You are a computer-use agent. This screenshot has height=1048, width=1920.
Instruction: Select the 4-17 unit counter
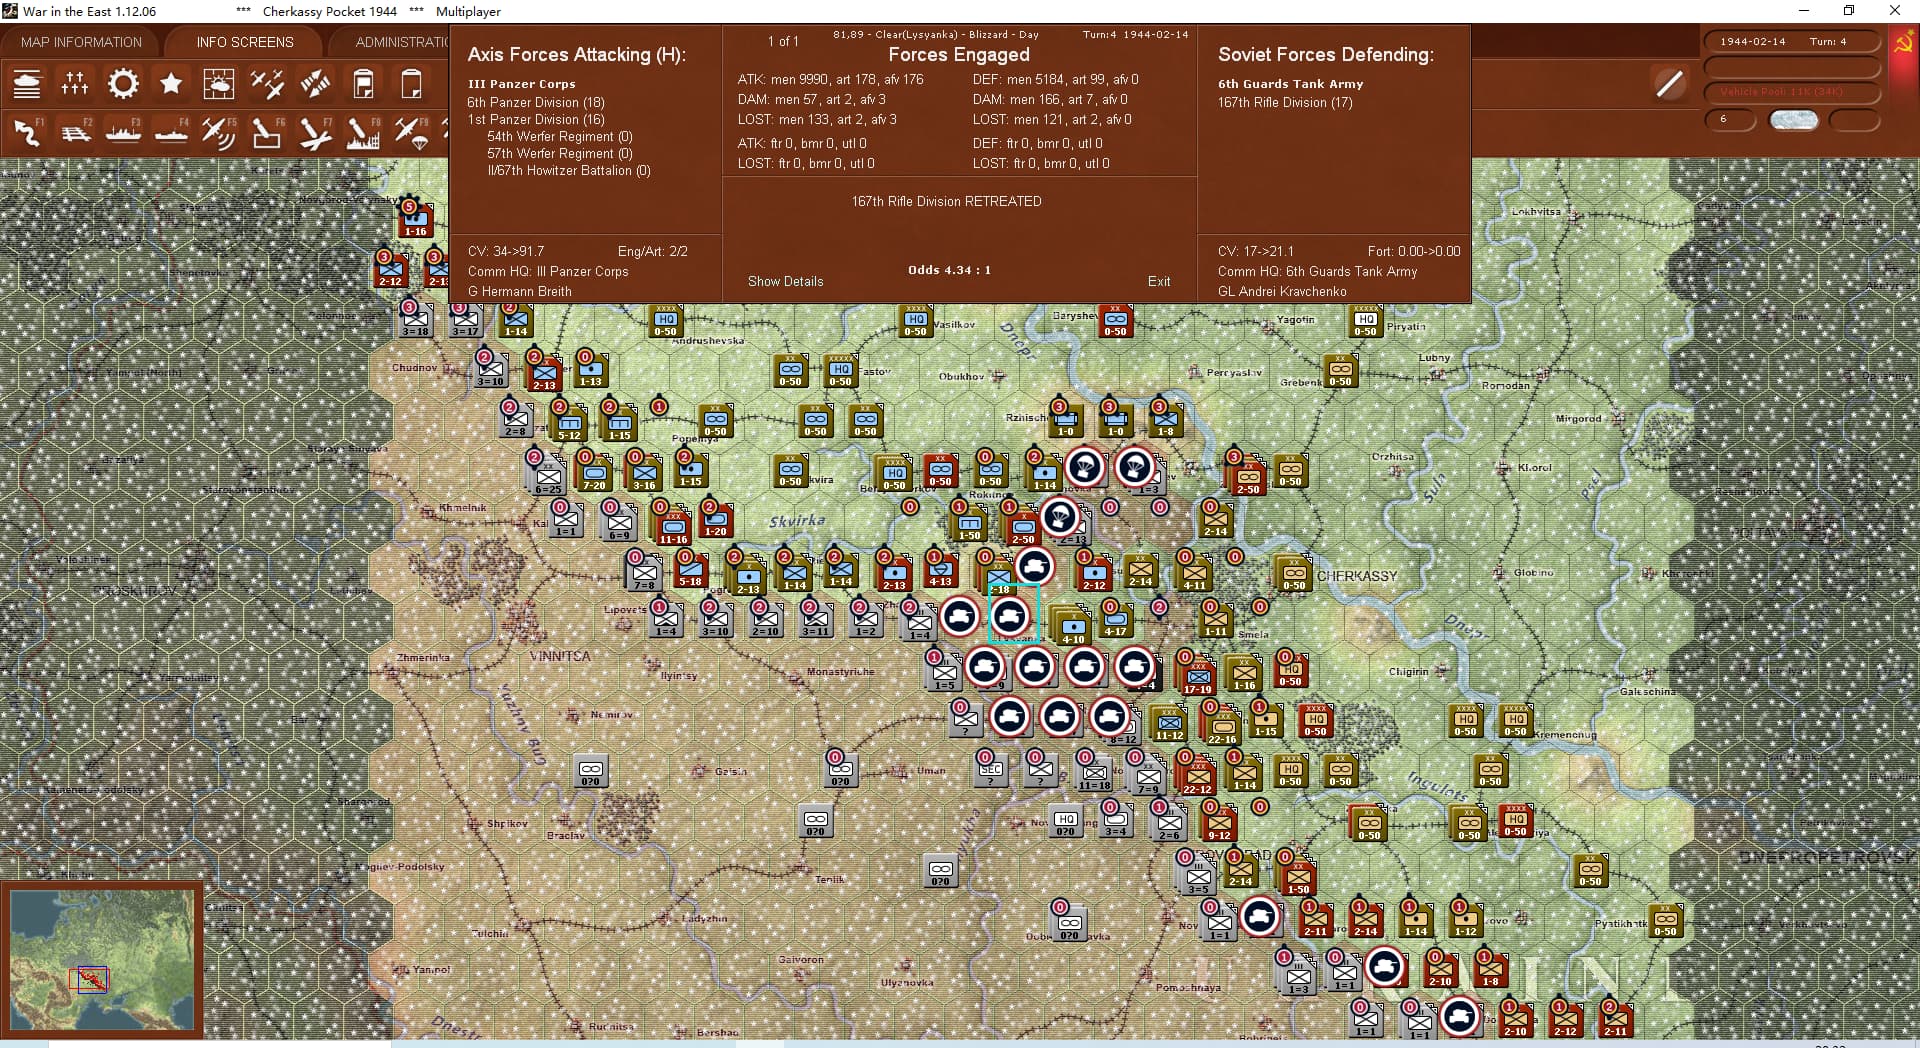(1115, 620)
